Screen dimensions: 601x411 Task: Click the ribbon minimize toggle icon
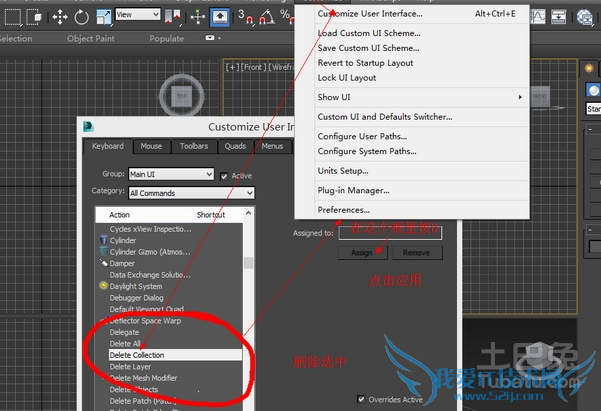pyautogui.click(x=210, y=38)
